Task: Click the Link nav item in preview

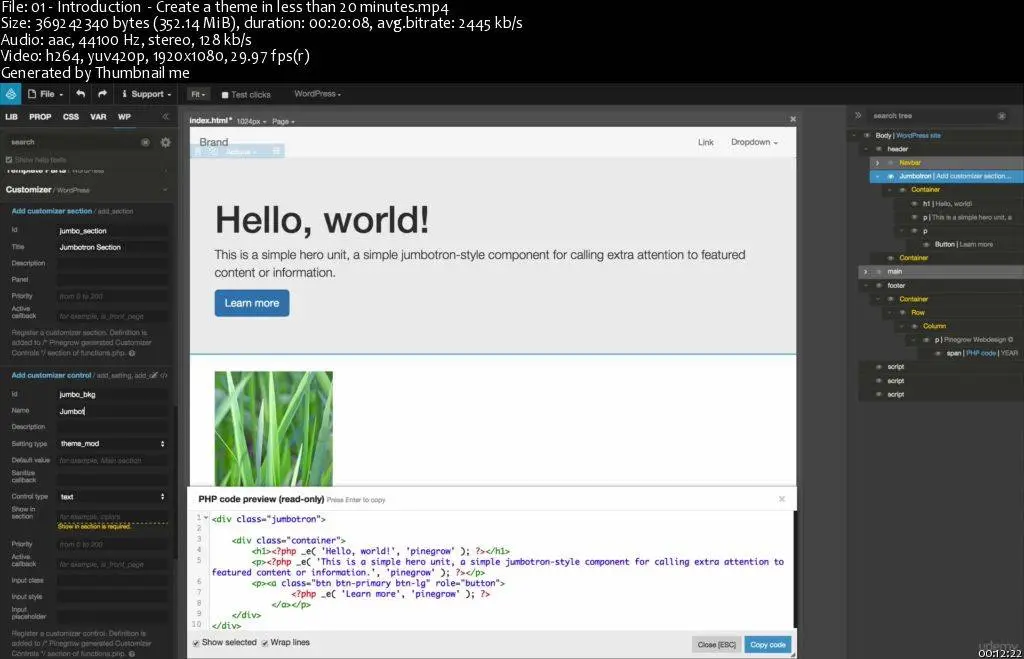Action: 705,142
